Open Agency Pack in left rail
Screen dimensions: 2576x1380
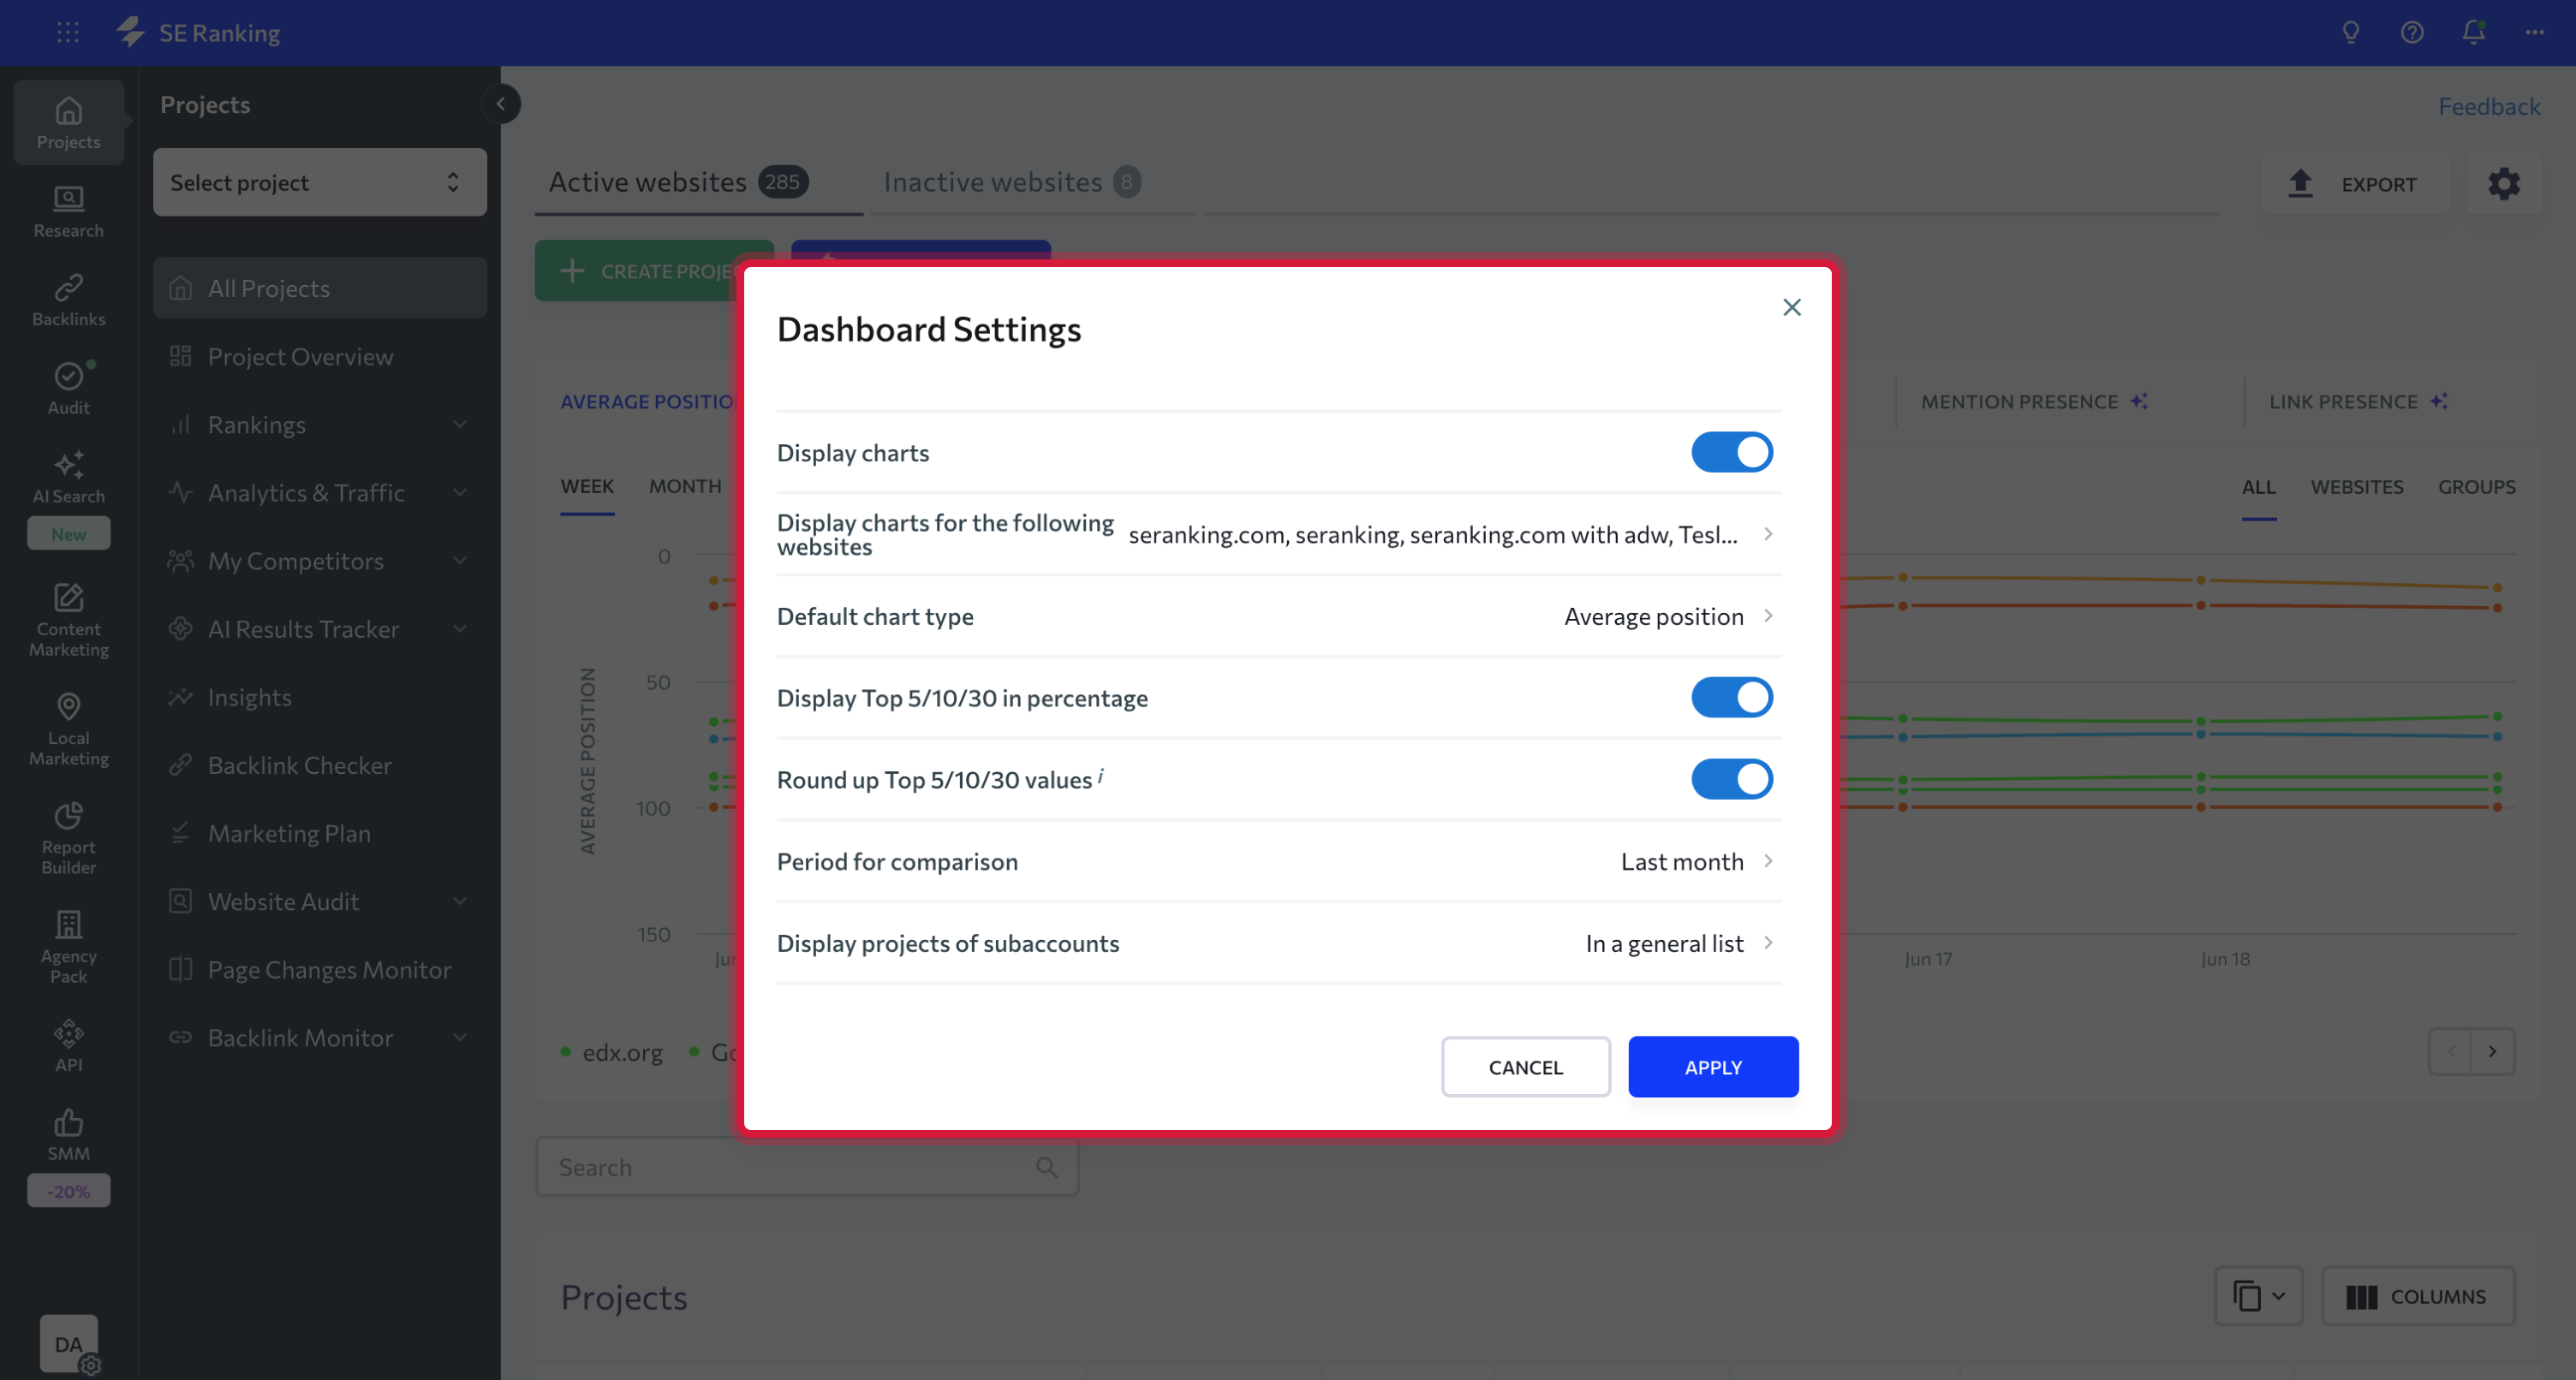click(69, 947)
